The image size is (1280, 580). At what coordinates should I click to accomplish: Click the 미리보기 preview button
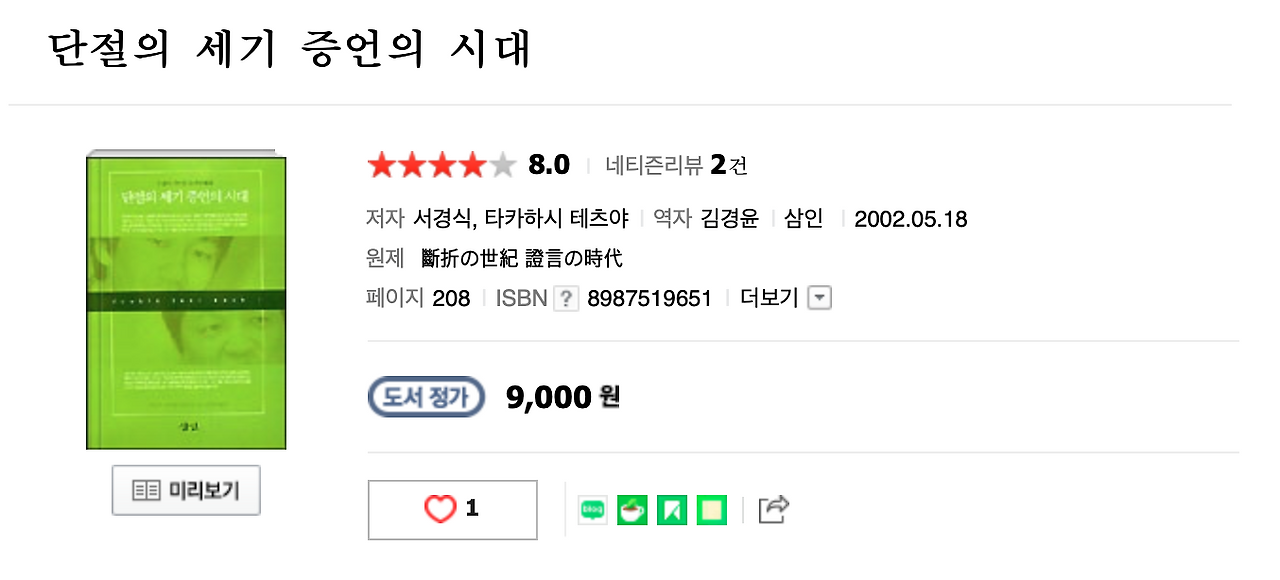(x=185, y=490)
